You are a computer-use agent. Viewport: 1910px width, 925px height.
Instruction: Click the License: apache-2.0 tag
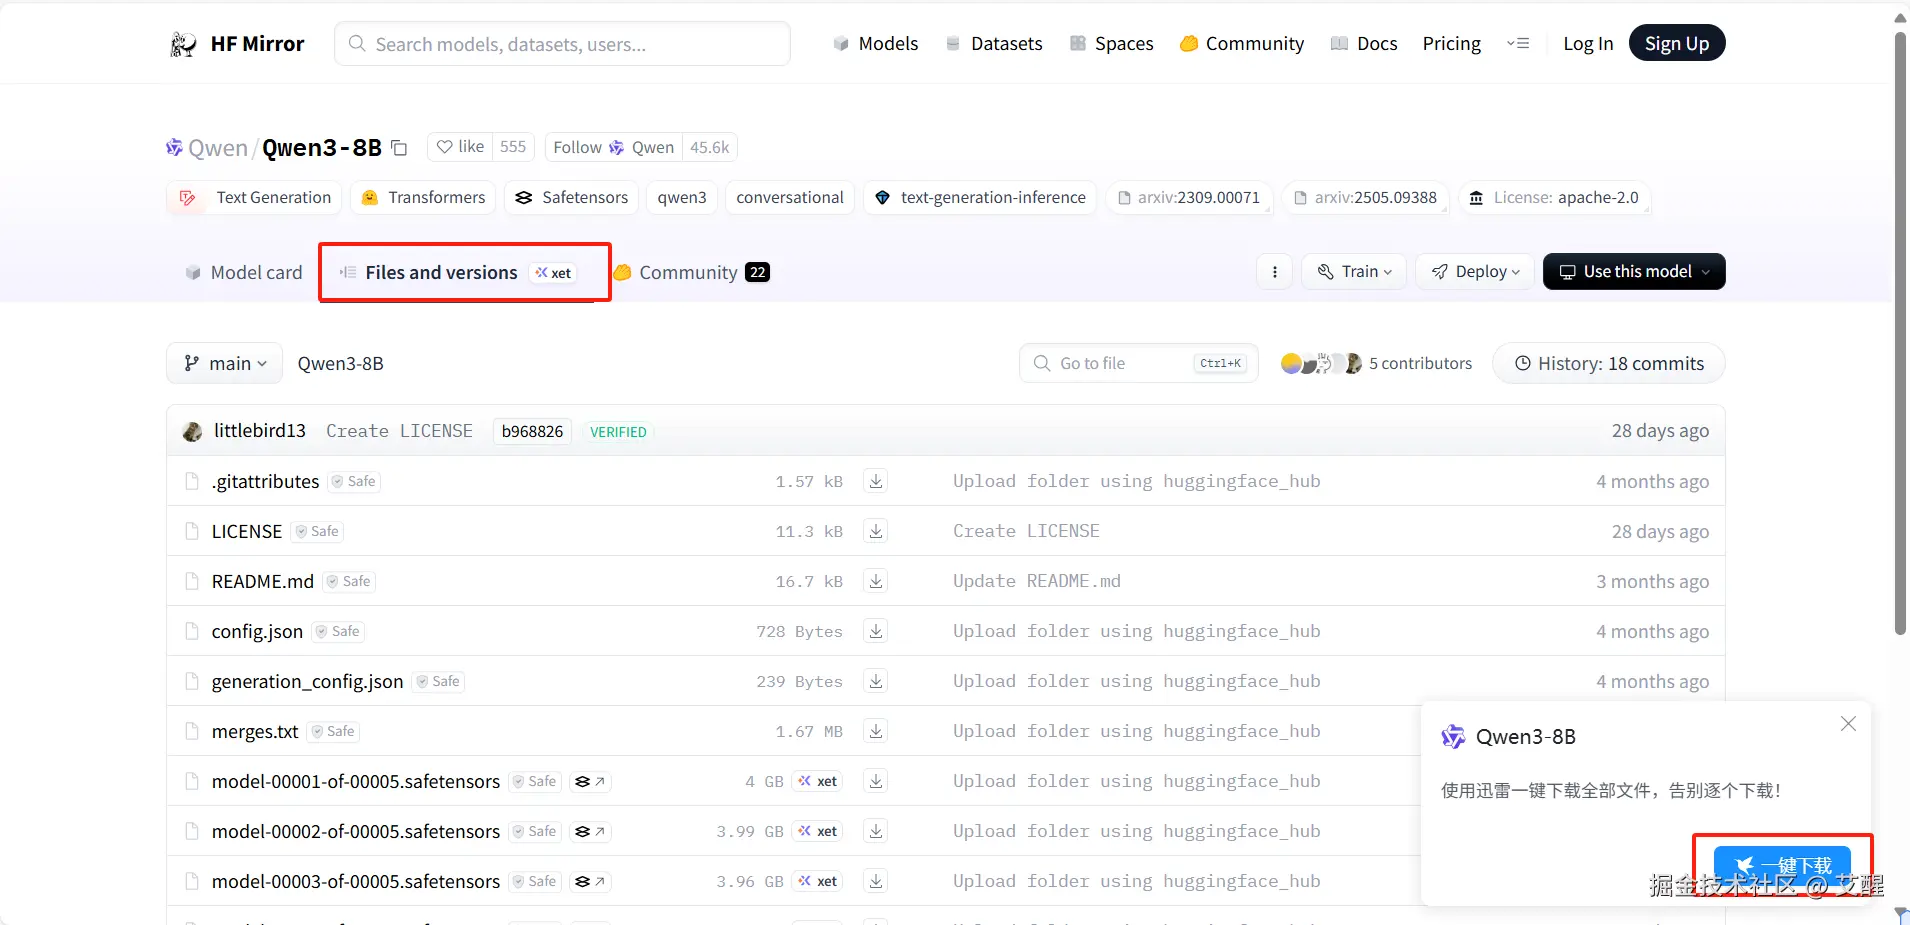(1554, 198)
